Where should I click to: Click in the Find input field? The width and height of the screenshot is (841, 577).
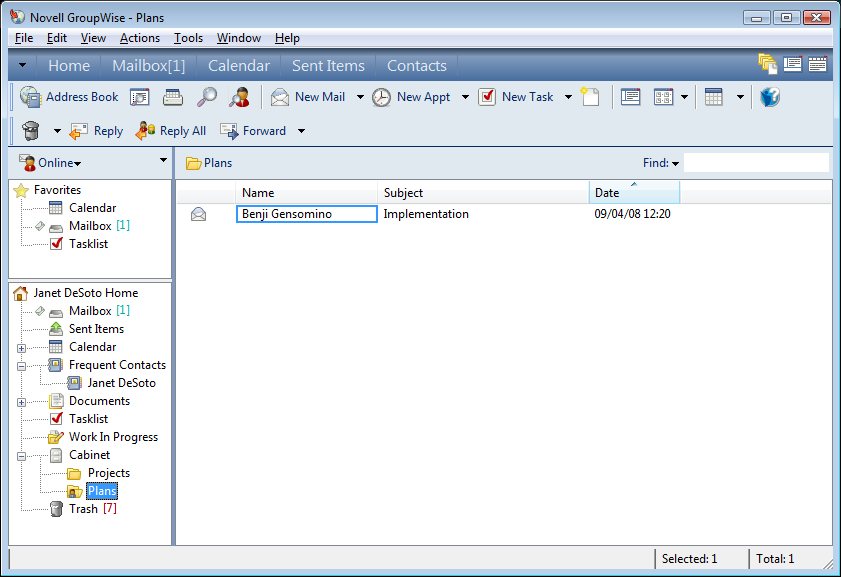(756, 163)
